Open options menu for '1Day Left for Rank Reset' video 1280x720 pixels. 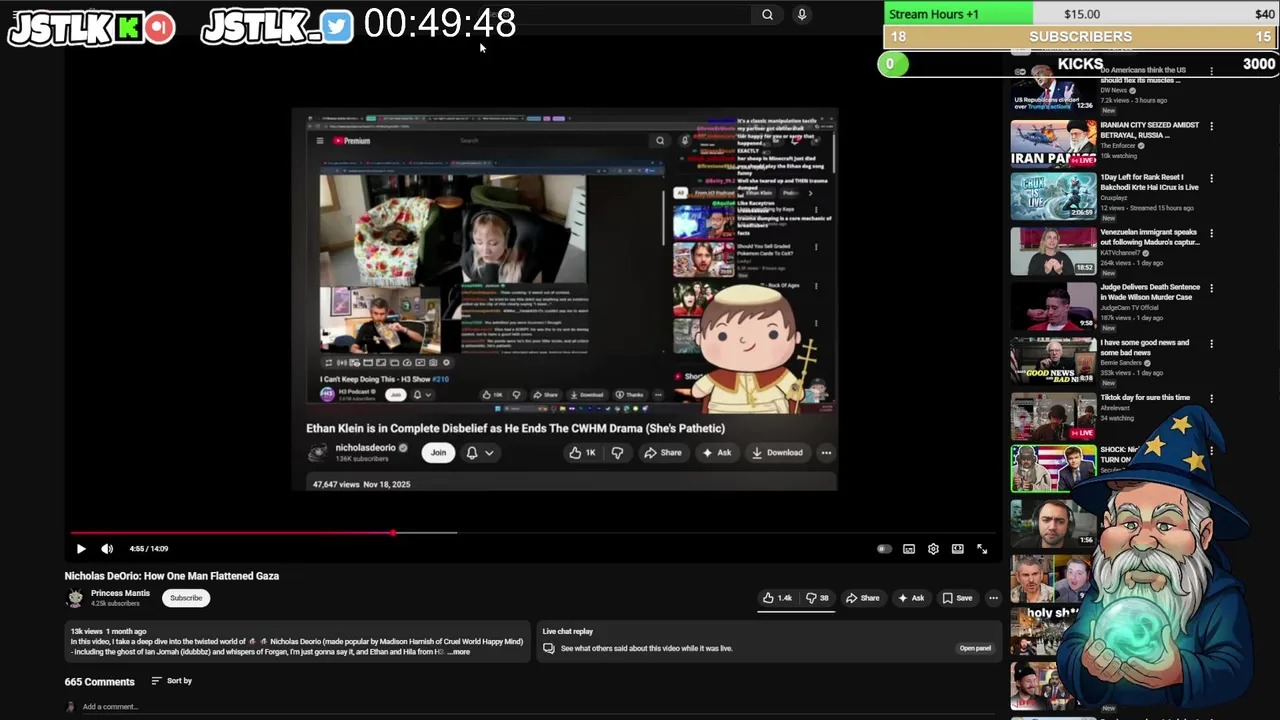[x=1211, y=179]
